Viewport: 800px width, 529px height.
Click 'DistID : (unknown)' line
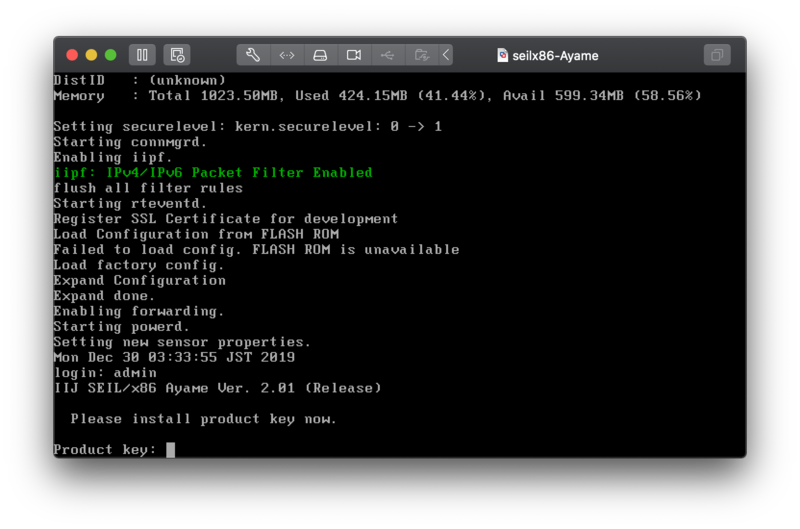[139, 80]
